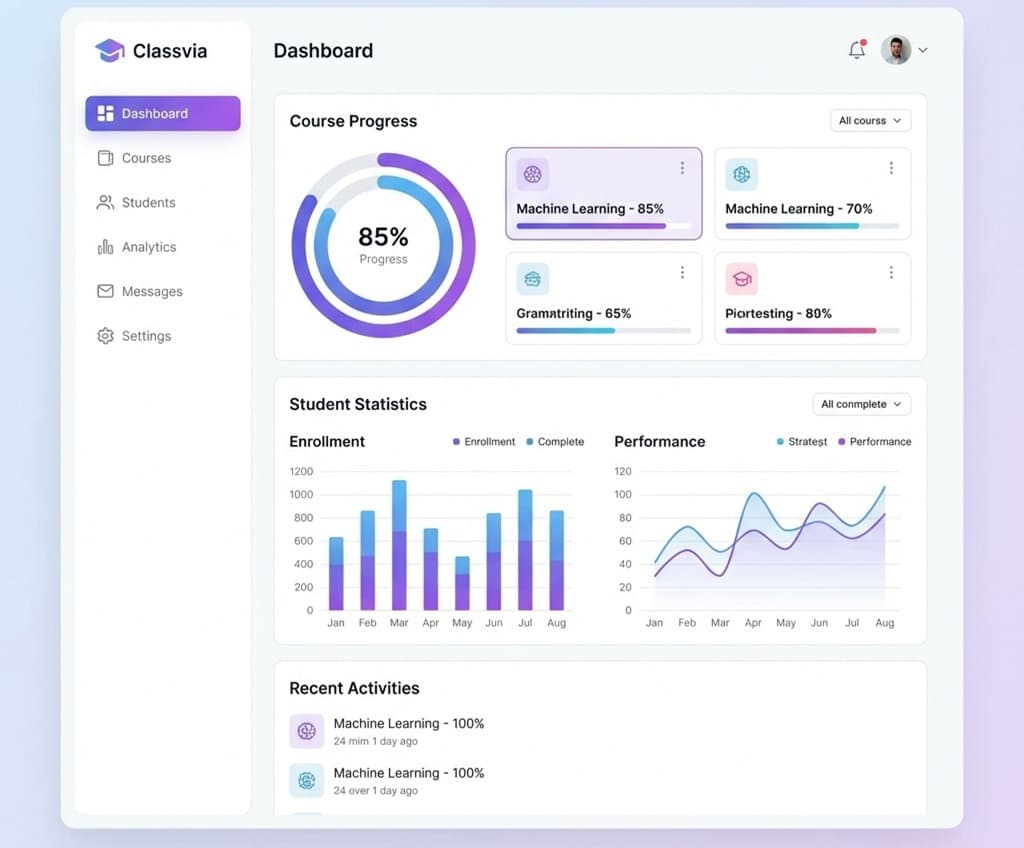
Task: Toggle the Complete legend item
Action: [555, 442]
